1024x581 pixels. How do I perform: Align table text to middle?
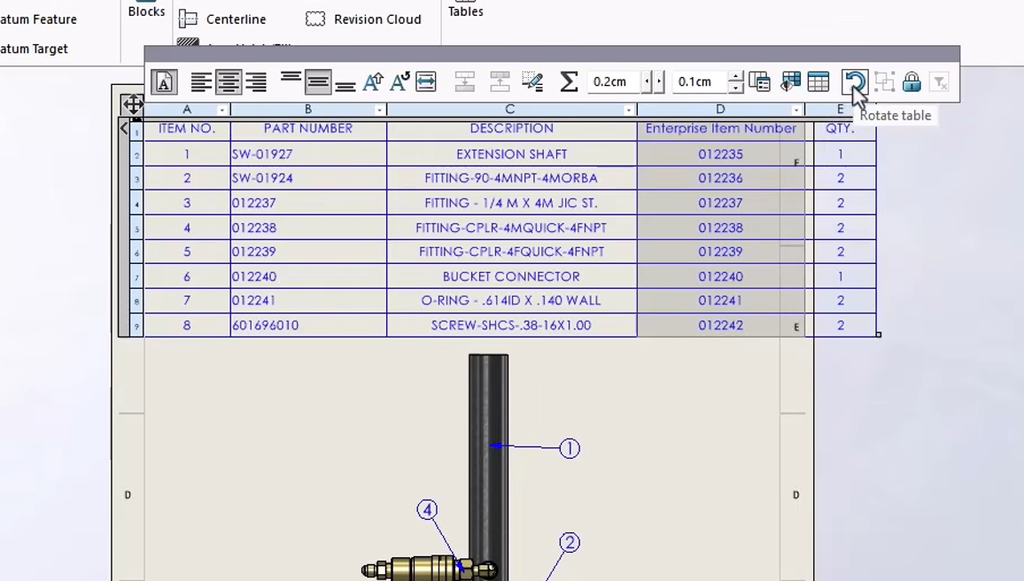[318, 82]
